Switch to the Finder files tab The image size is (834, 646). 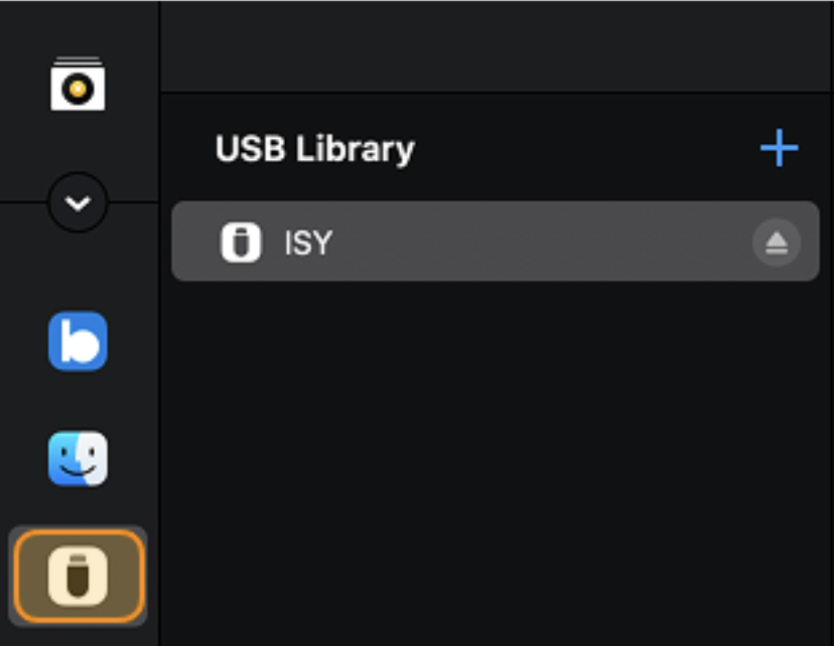[78, 459]
